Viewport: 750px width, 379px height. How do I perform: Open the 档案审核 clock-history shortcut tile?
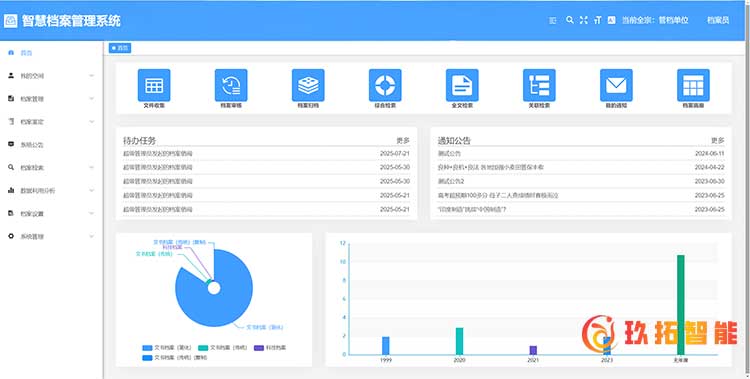(231, 85)
